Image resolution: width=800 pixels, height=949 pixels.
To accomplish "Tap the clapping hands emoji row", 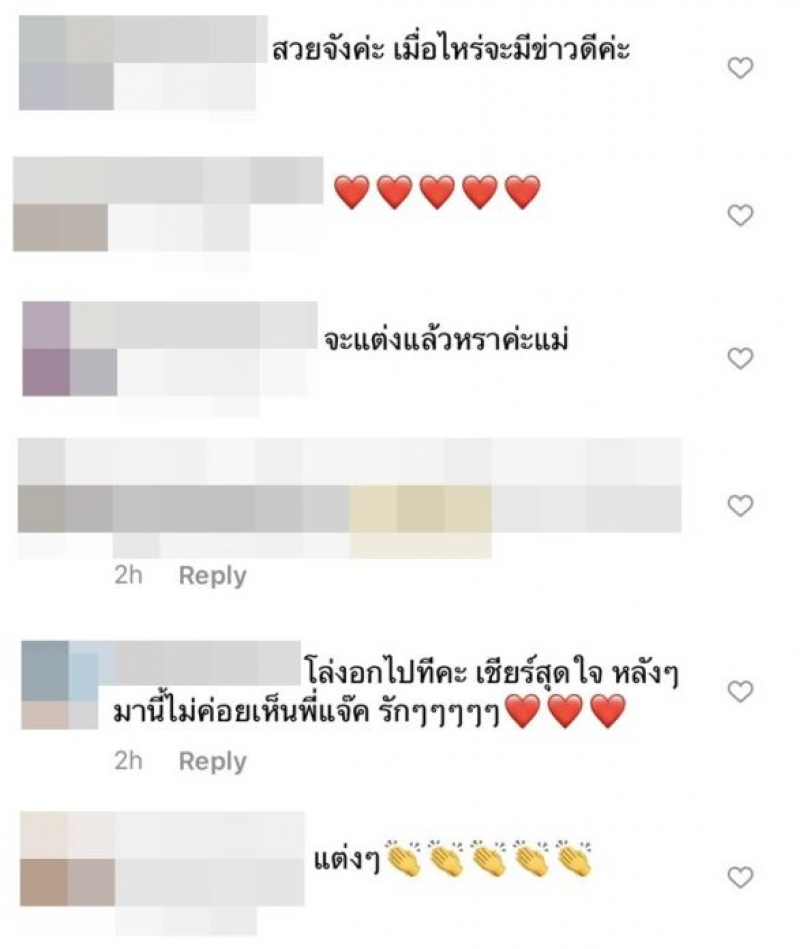I will tap(488, 858).
